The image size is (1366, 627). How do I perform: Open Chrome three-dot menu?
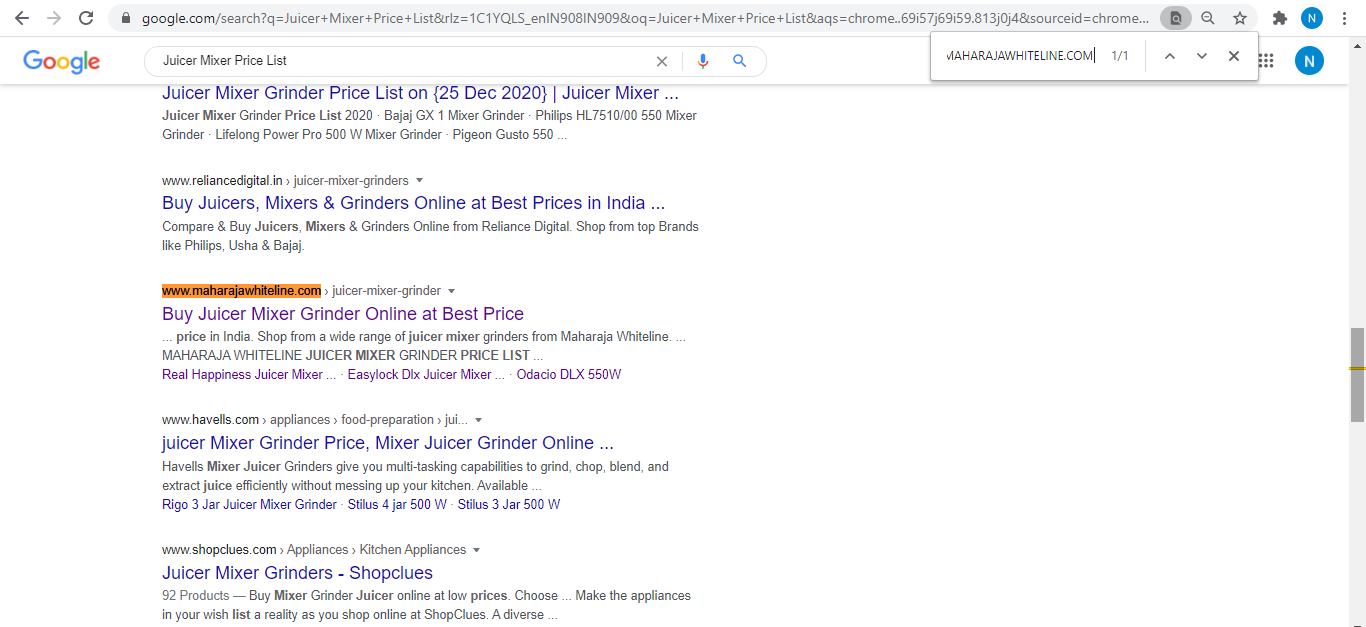pos(1345,18)
